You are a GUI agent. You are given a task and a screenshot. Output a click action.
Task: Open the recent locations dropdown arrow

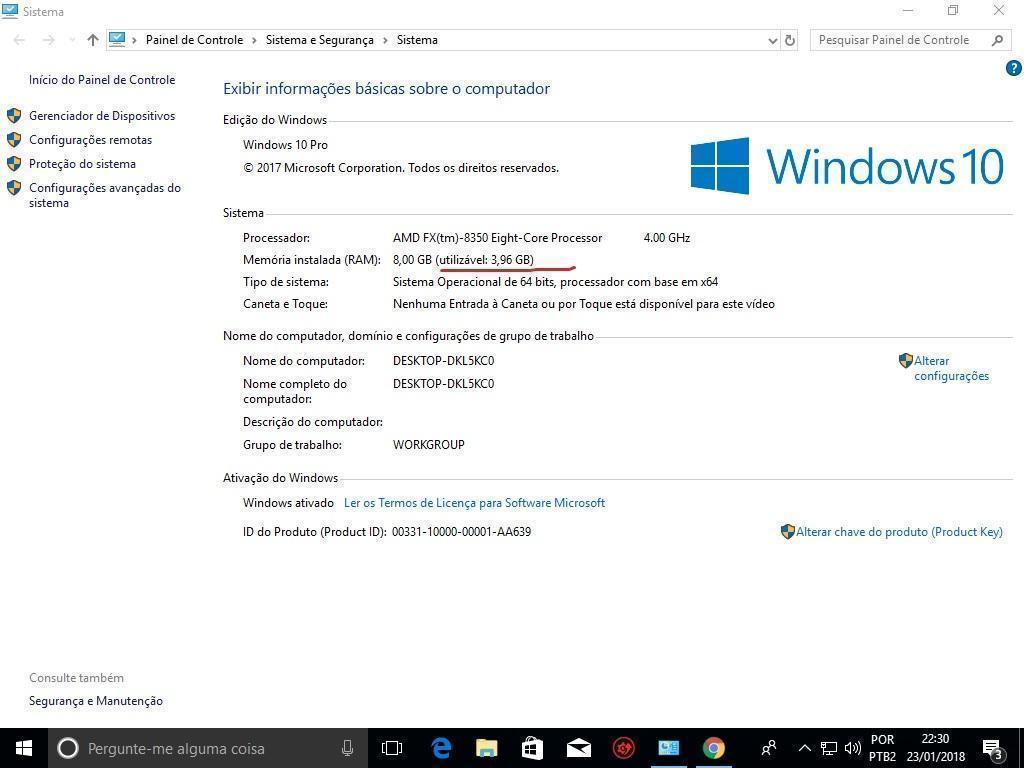(72, 40)
